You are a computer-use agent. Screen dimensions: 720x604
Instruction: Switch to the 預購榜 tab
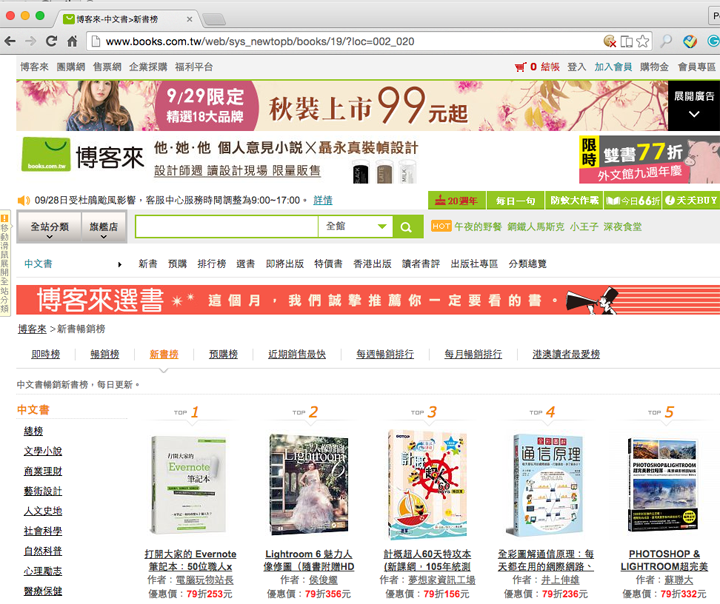tap(223, 354)
